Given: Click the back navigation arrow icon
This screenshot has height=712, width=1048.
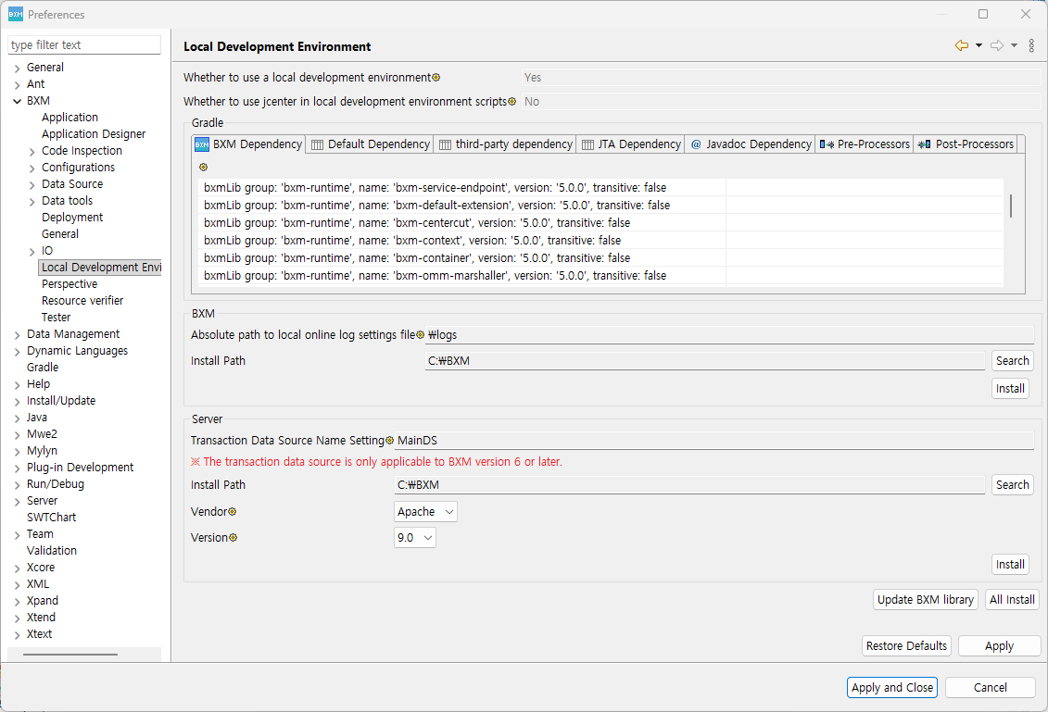Looking at the screenshot, I should (961, 46).
